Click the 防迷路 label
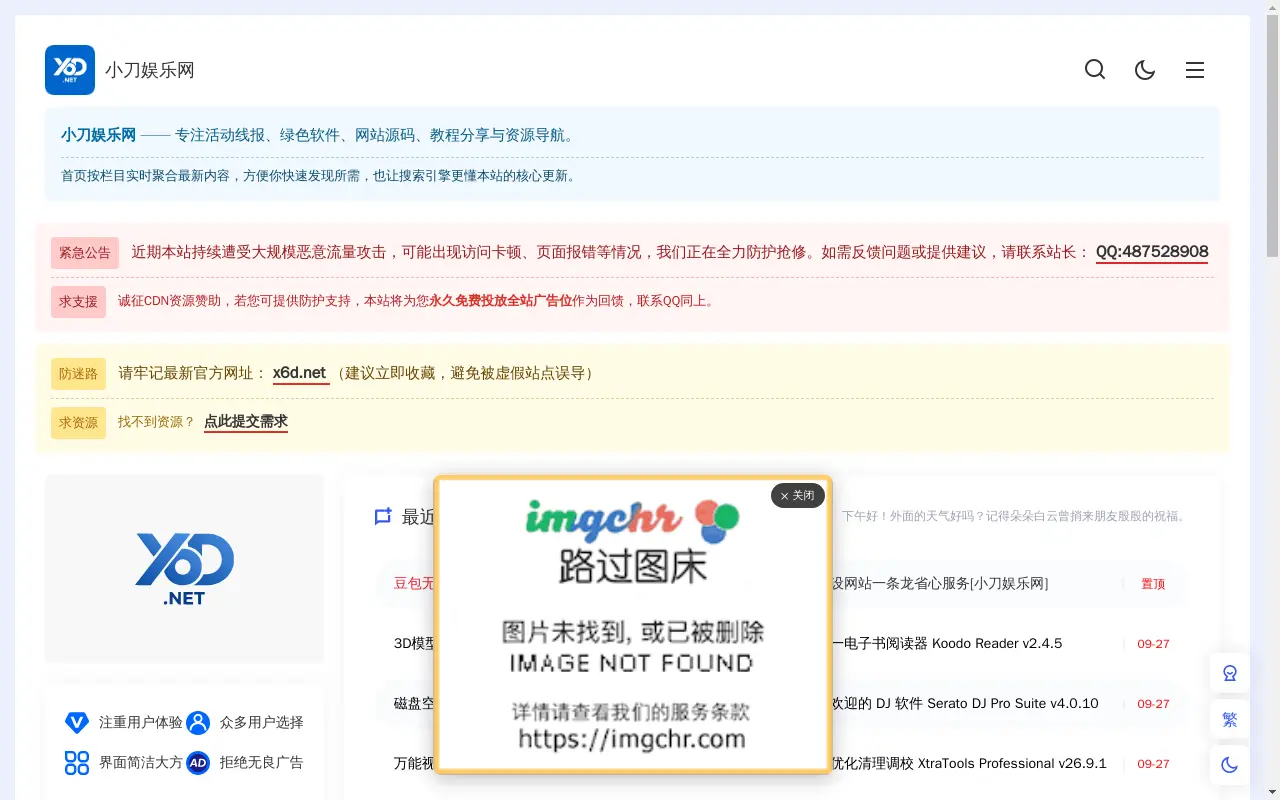Image resolution: width=1280 pixels, height=800 pixels. (x=78, y=374)
